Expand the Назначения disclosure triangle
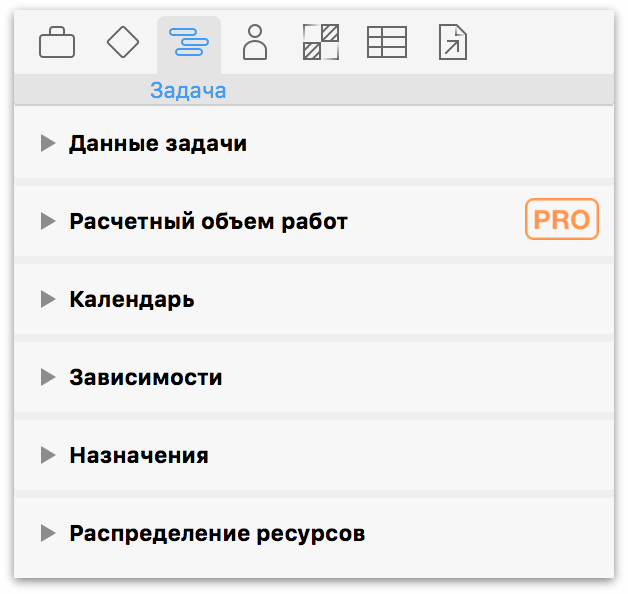The width and height of the screenshot is (628, 594). tap(48, 455)
